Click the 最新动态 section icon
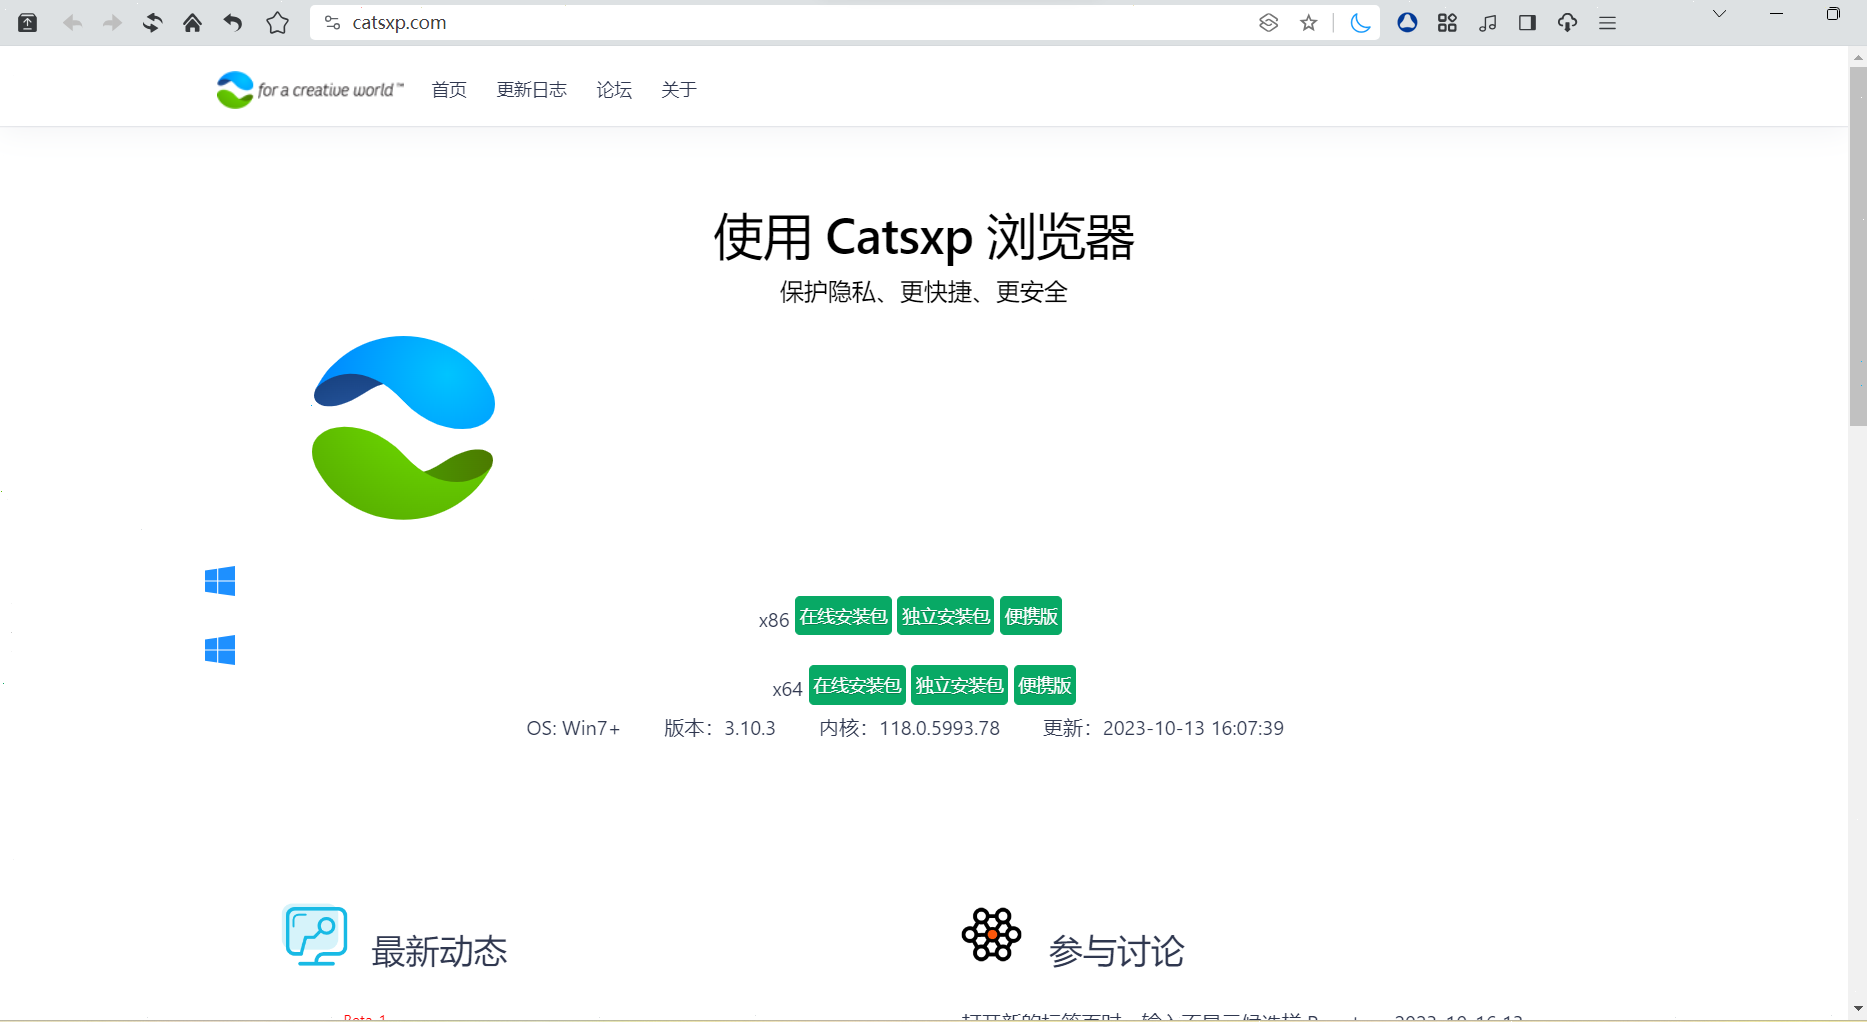1867x1022 pixels. tap(316, 936)
